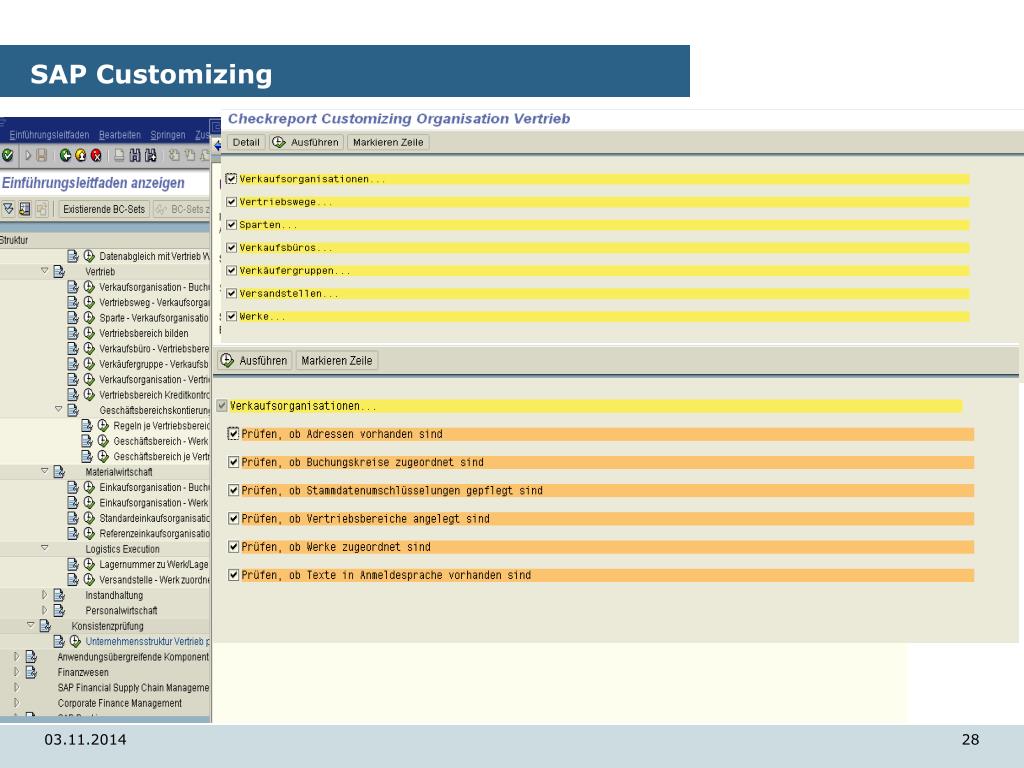
Task: Click the lower Markieren Zeile button
Action: coord(337,360)
